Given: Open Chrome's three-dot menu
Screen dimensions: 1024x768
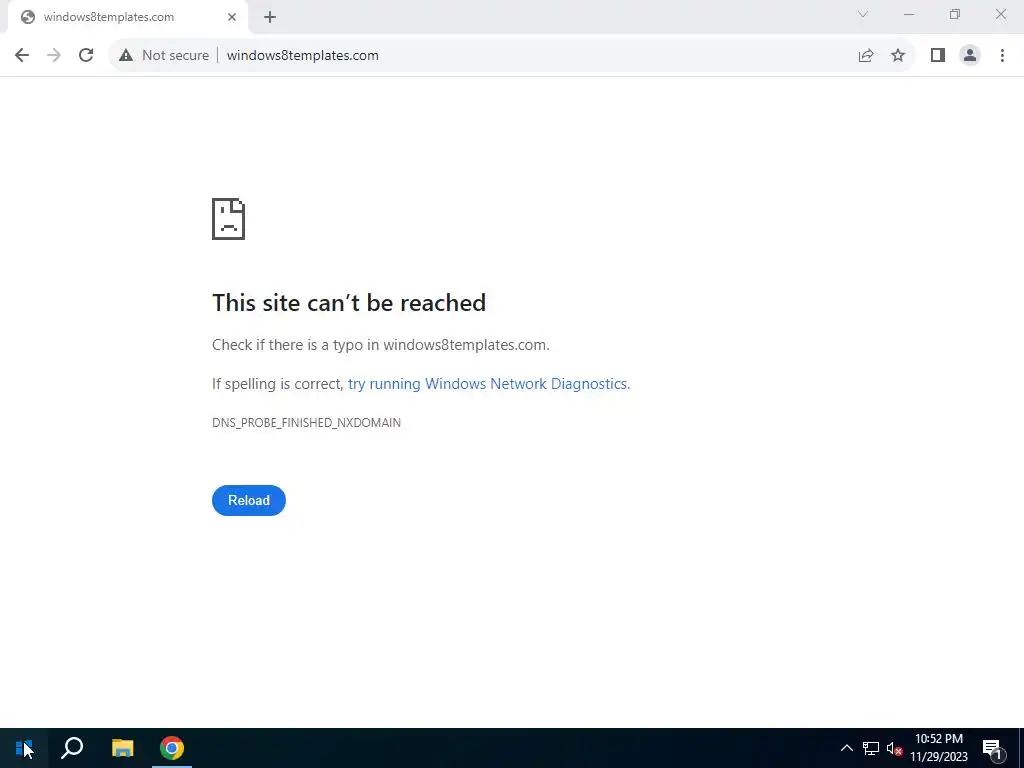Looking at the screenshot, I should (1002, 56).
